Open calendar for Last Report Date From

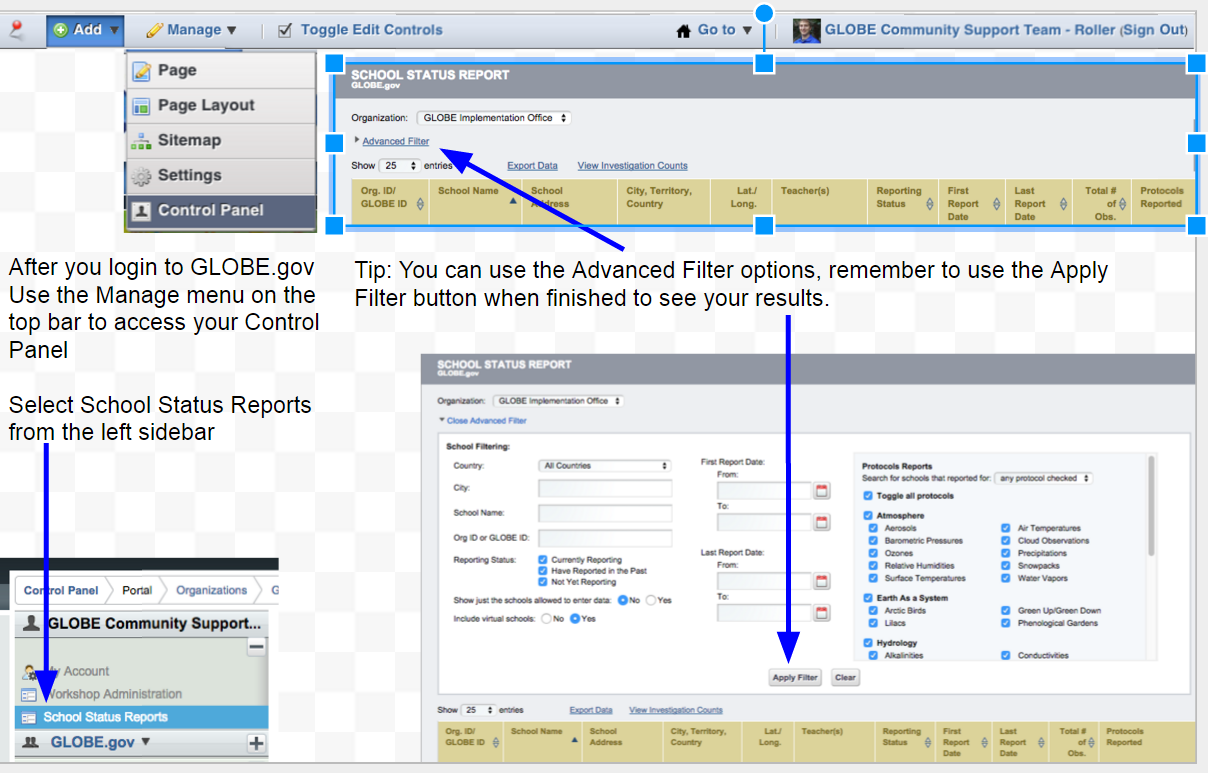[x=823, y=581]
